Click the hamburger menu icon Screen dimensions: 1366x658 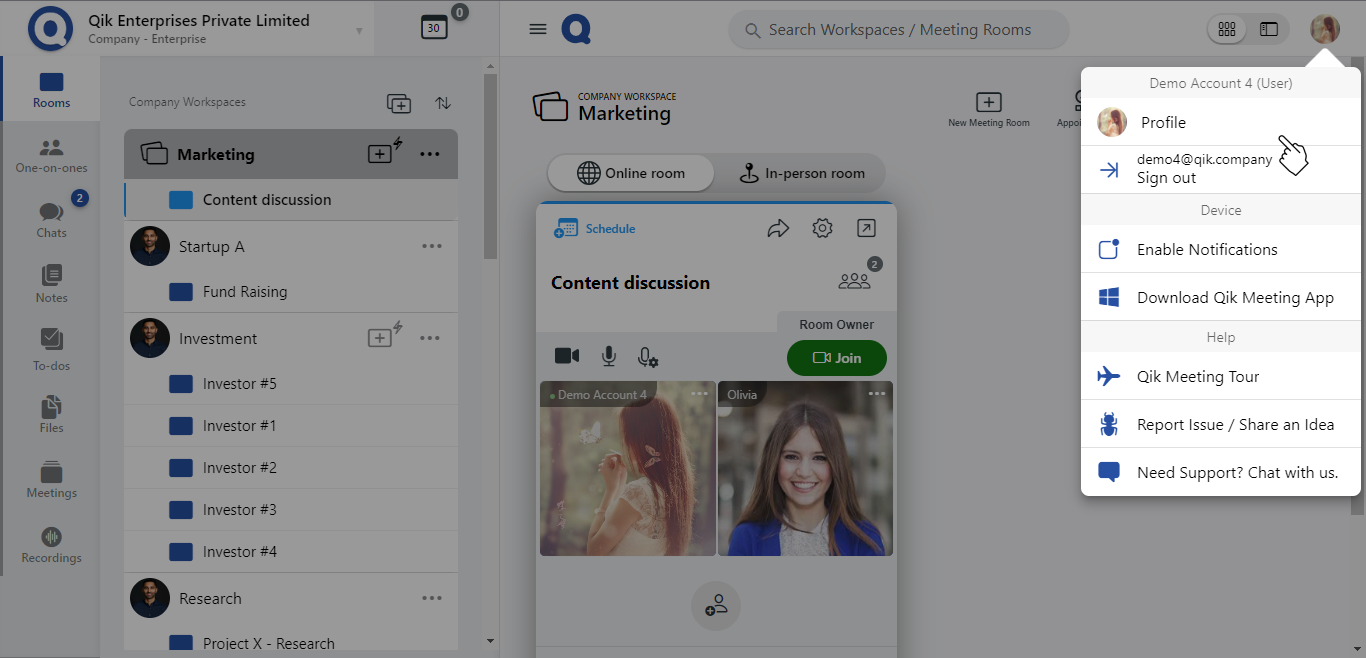pos(538,29)
